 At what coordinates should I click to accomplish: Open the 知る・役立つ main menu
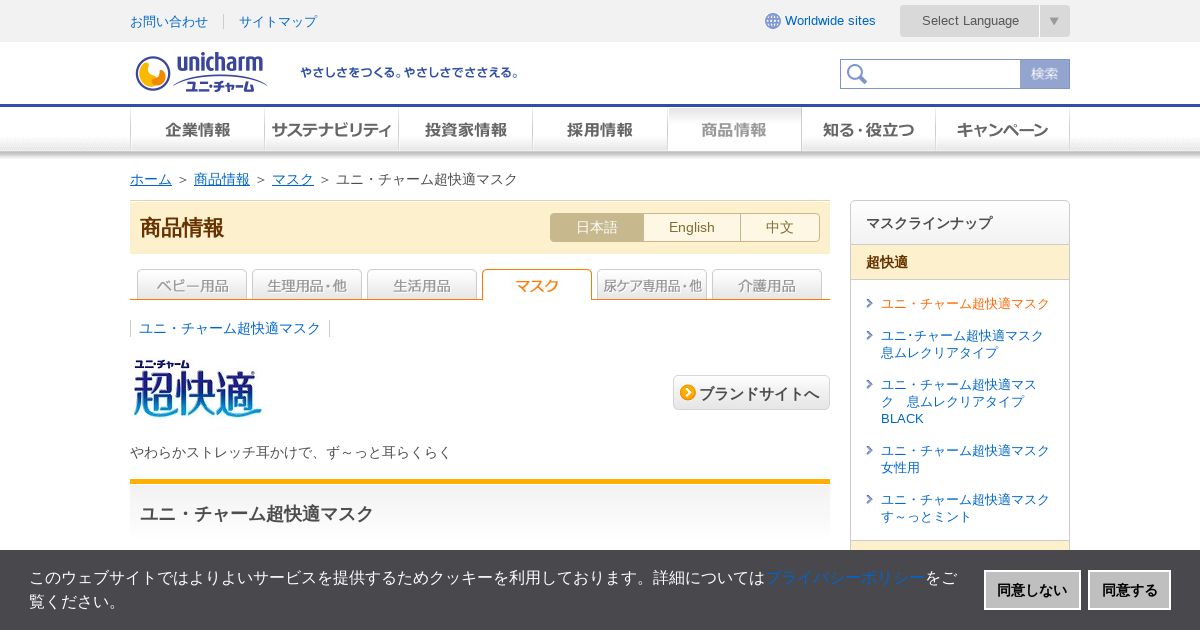tap(868, 130)
